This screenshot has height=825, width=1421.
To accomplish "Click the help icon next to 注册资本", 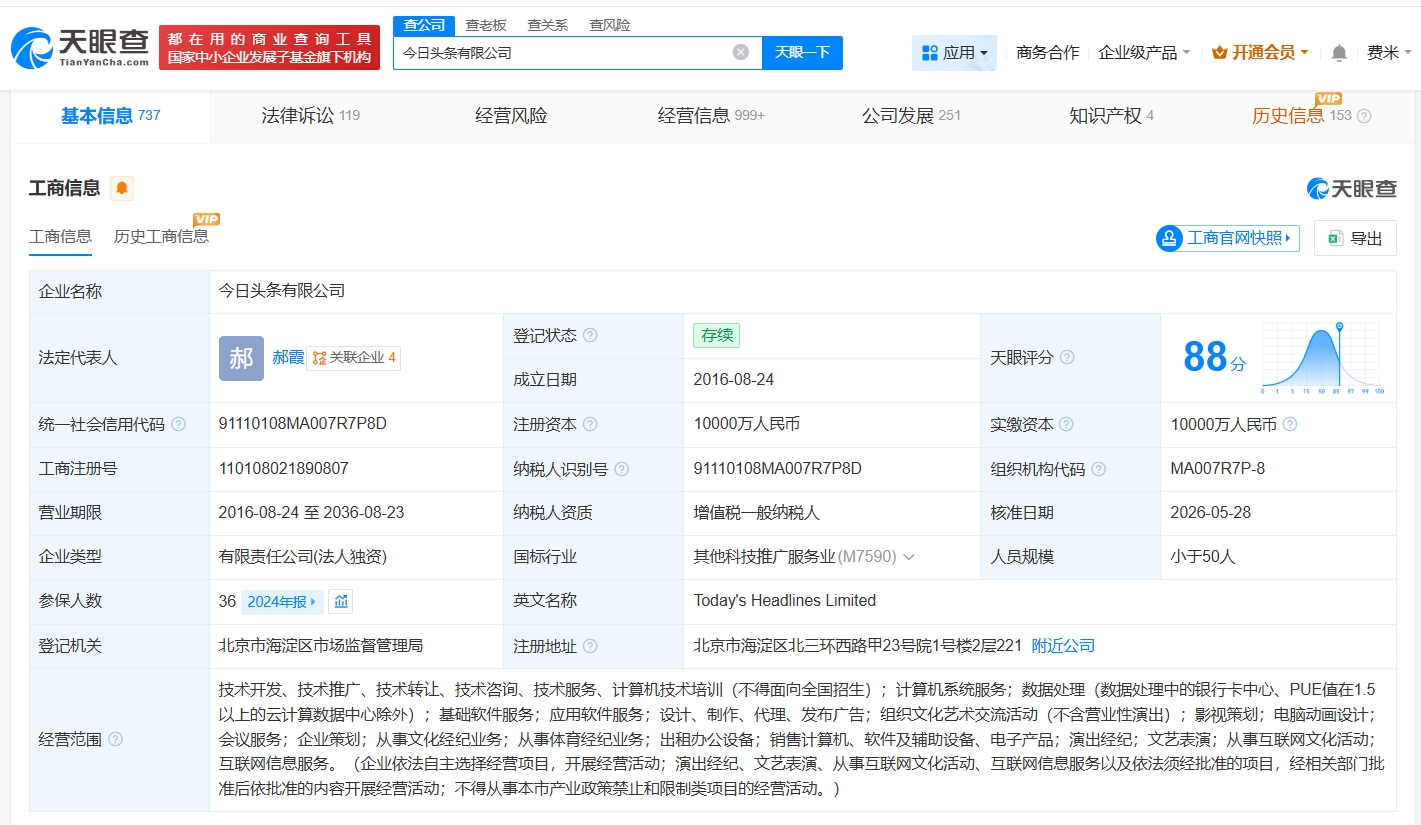I will (590, 424).
